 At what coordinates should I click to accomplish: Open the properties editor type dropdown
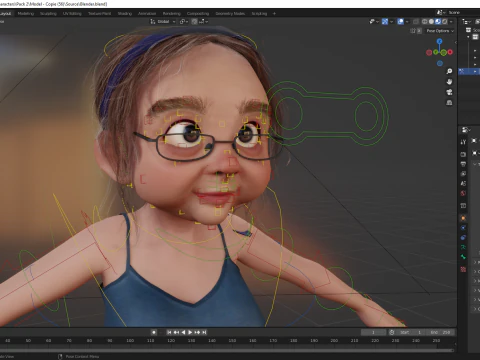click(466, 130)
